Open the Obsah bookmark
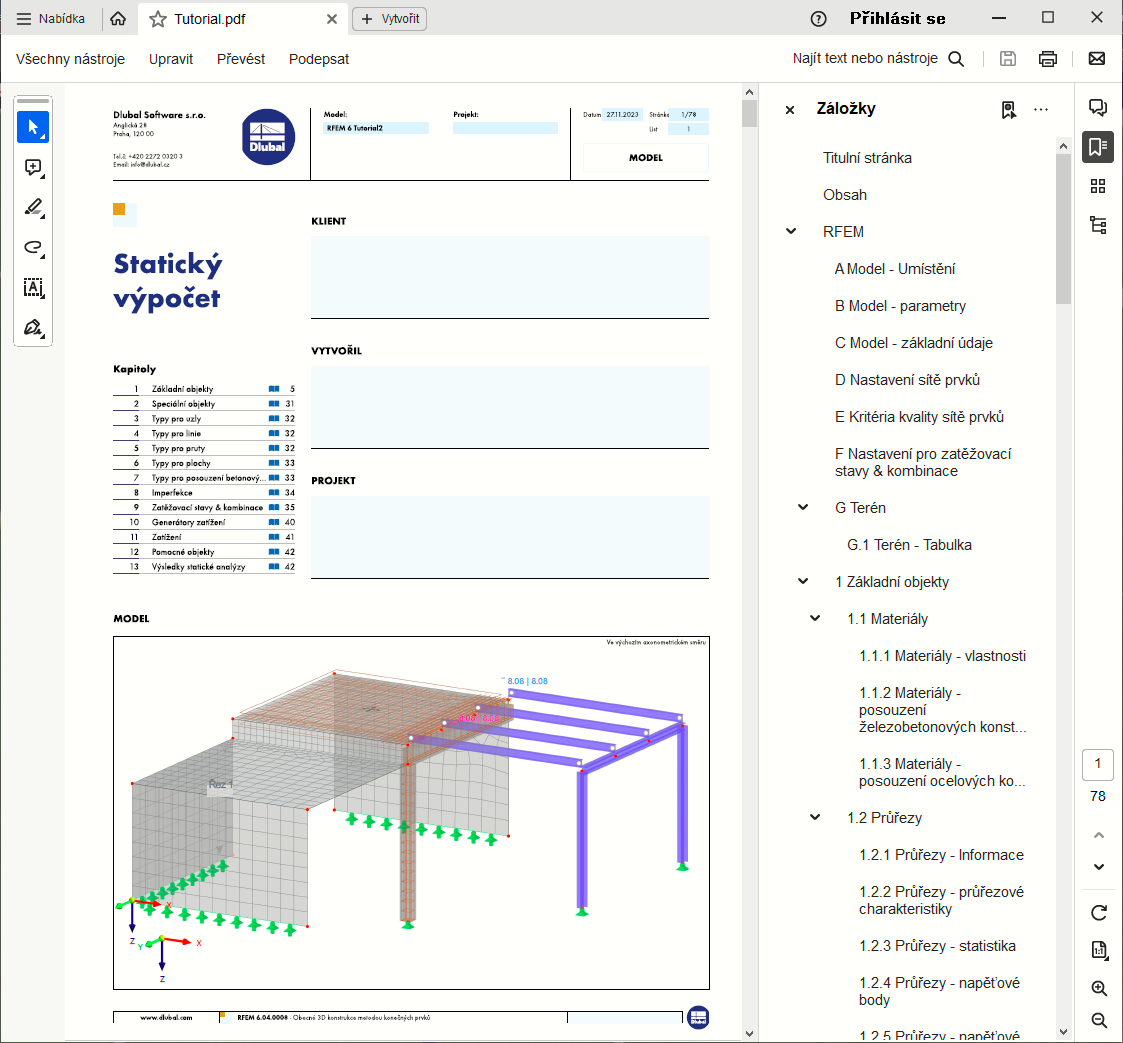1123x1043 pixels. (x=845, y=195)
